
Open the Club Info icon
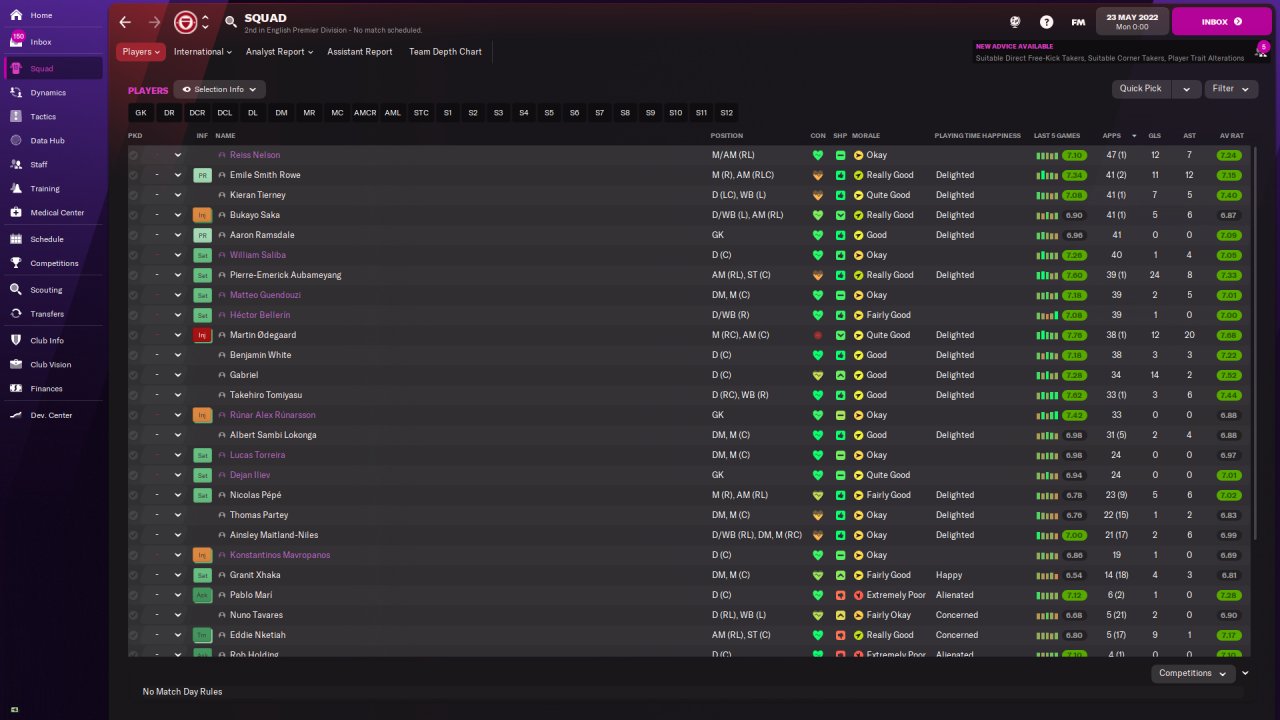[x=16, y=340]
